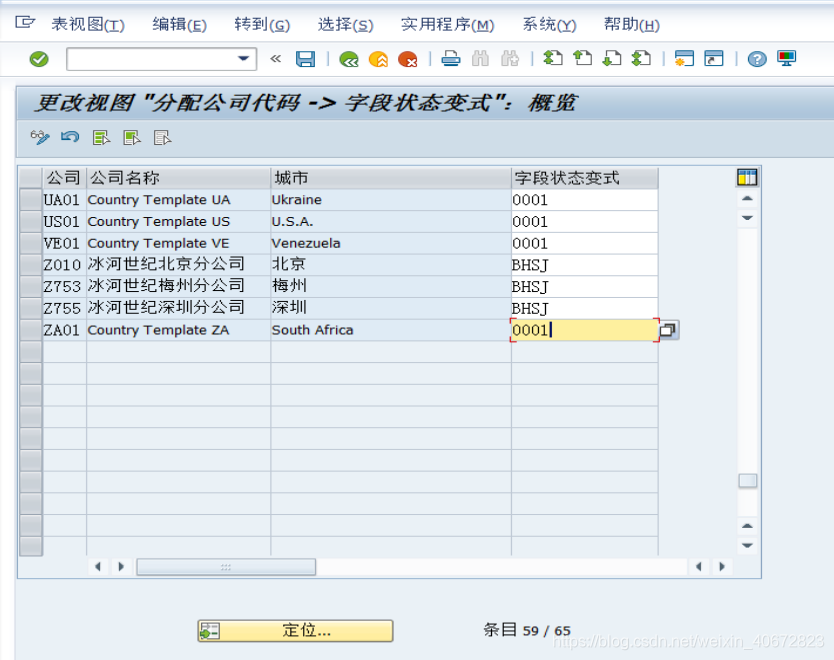
Task: Open the 表视图(T) menu
Action: pos(88,24)
